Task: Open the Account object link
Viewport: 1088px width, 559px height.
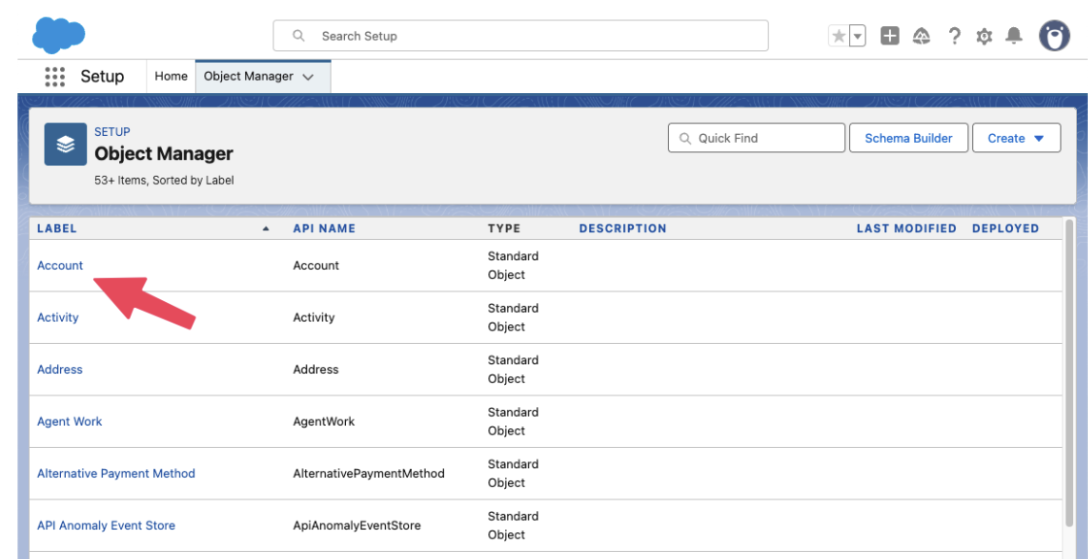Action: pos(60,266)
